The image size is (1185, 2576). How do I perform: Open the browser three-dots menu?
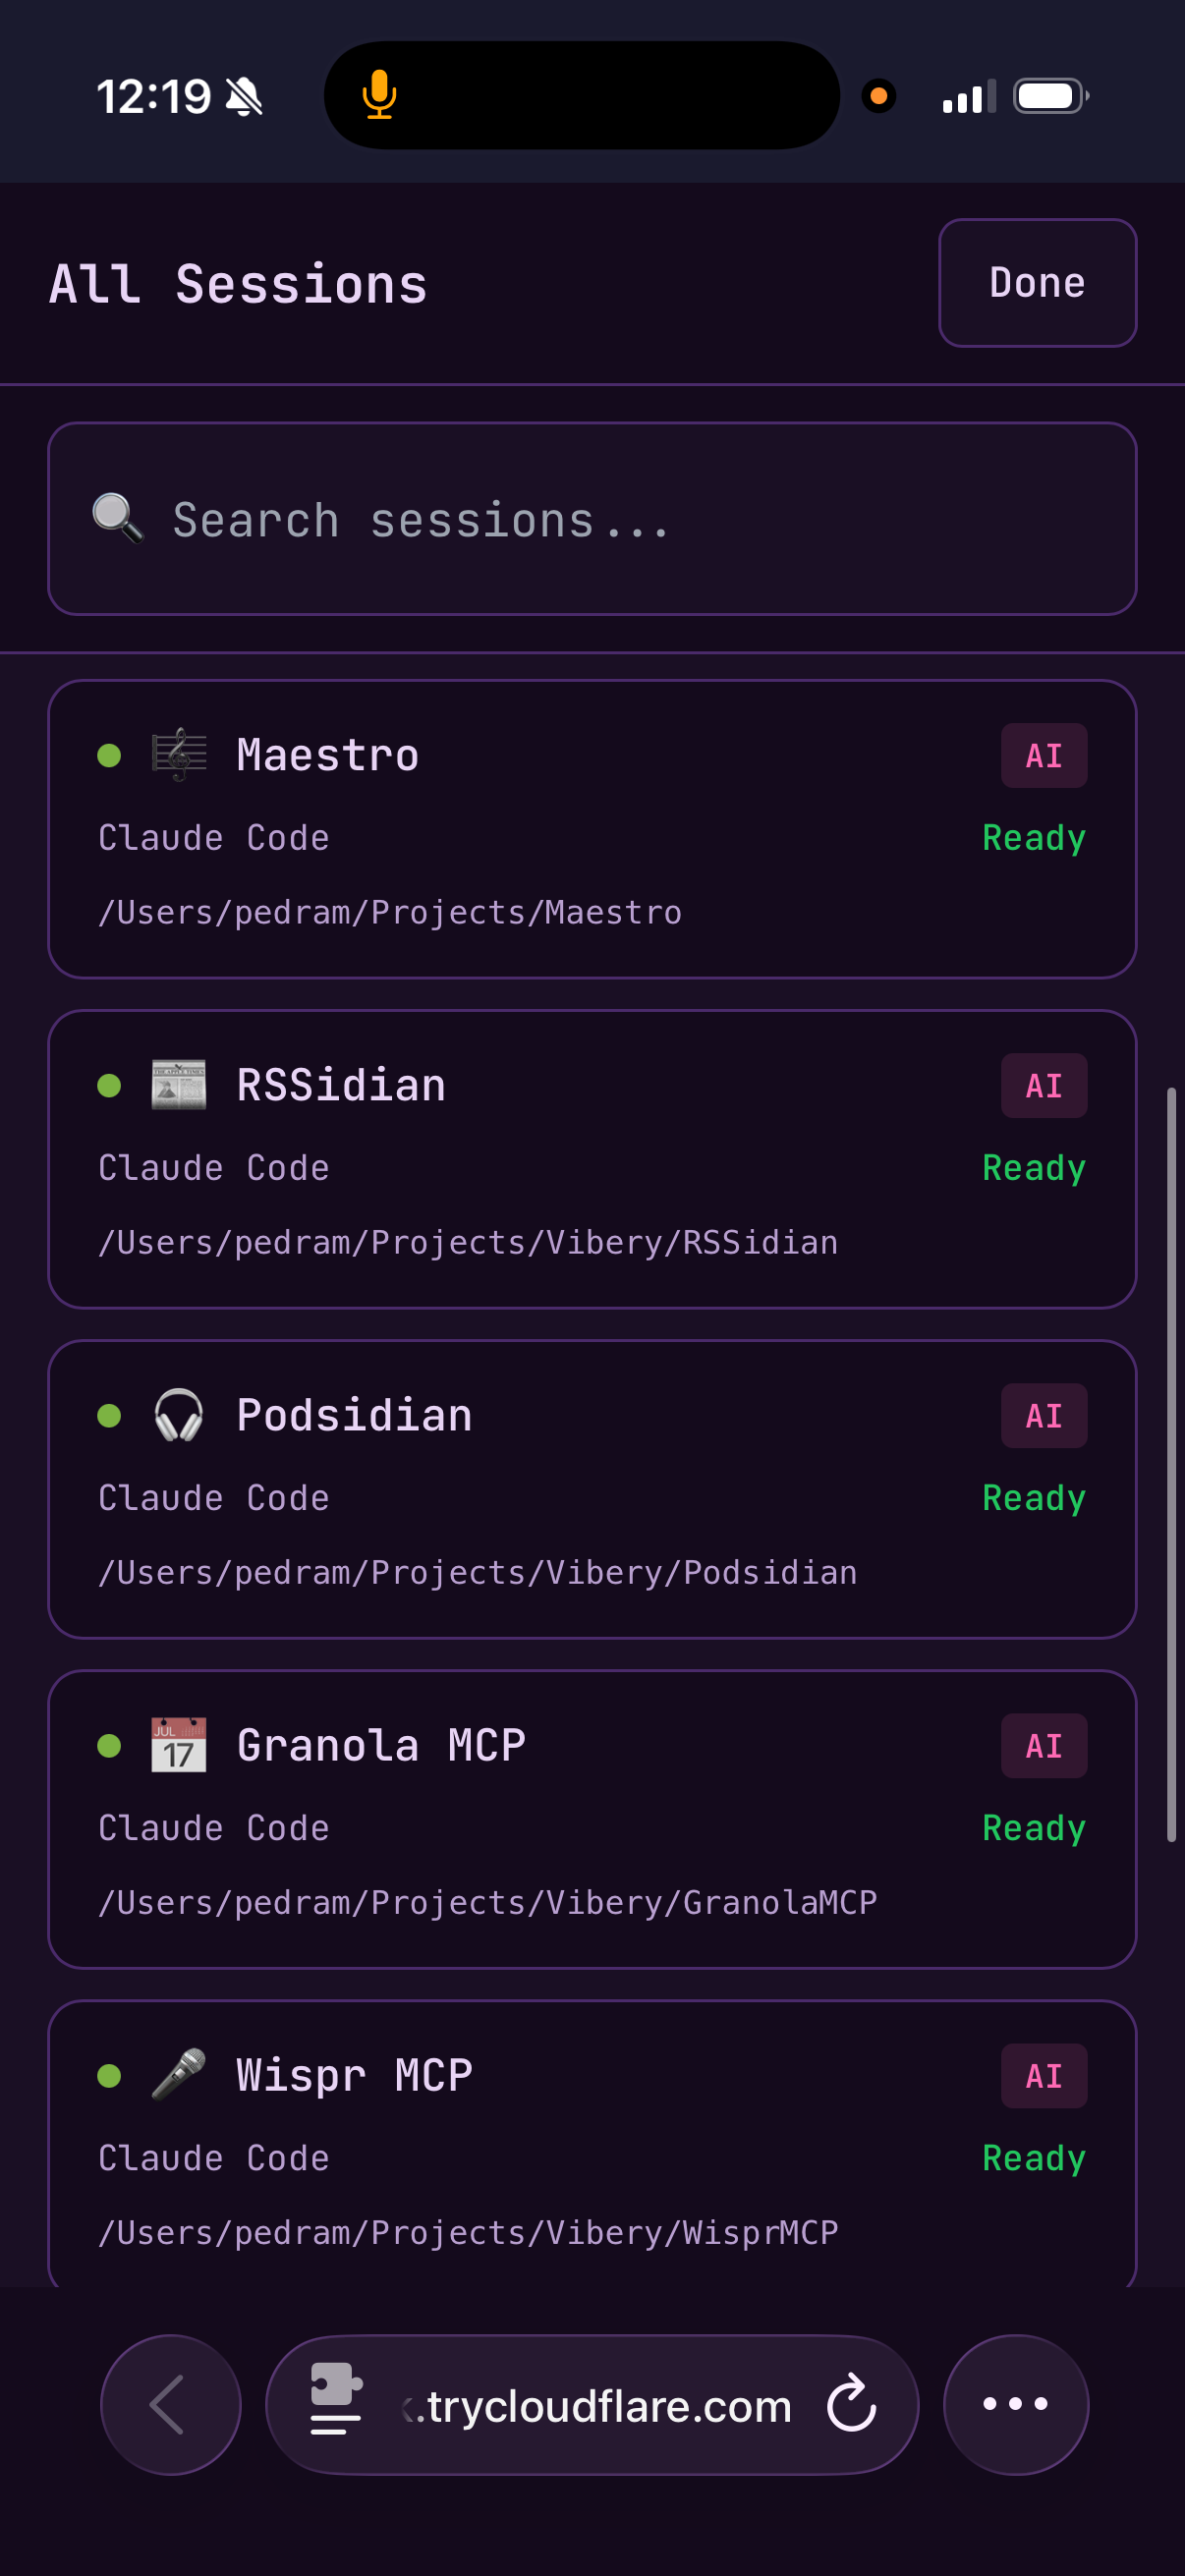point(1015,2404)
